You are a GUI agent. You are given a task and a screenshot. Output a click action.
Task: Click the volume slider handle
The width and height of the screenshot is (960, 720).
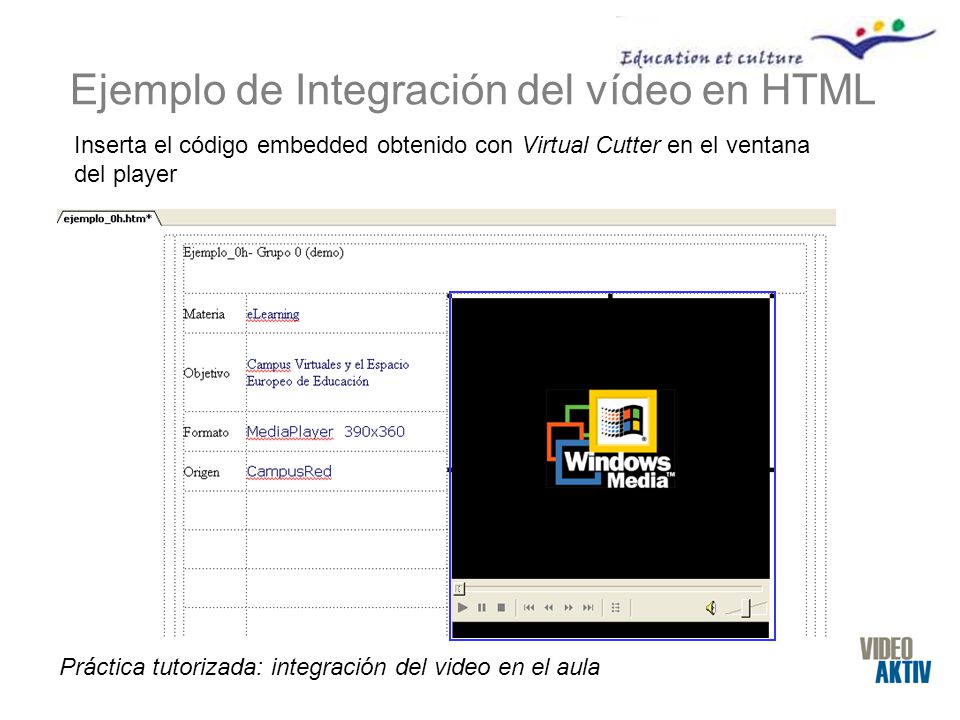746,608
